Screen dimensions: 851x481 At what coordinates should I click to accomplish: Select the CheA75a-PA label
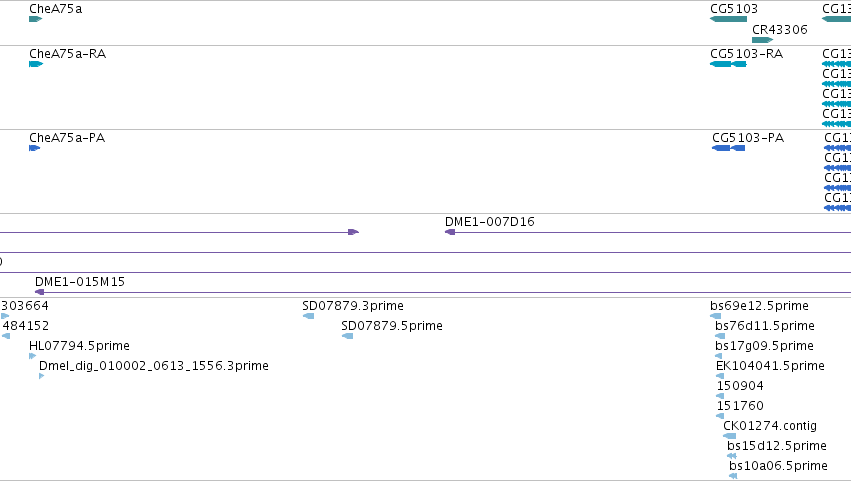point(67,138)
